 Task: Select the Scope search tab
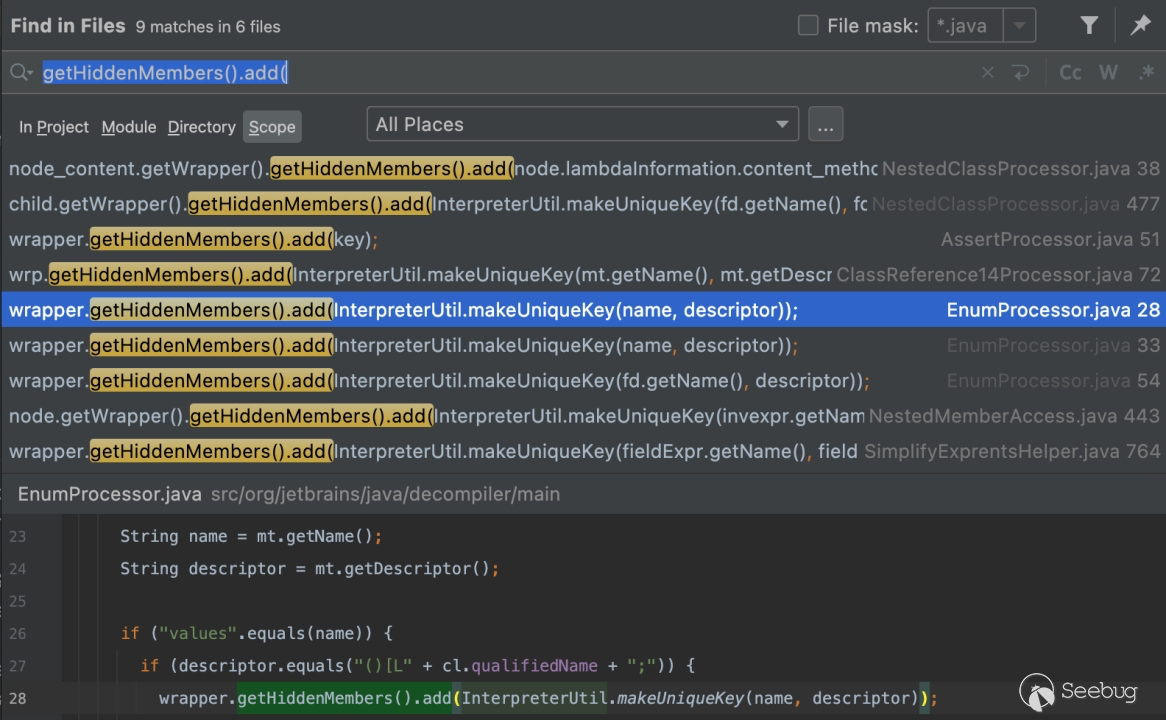(x=272, y=127)
